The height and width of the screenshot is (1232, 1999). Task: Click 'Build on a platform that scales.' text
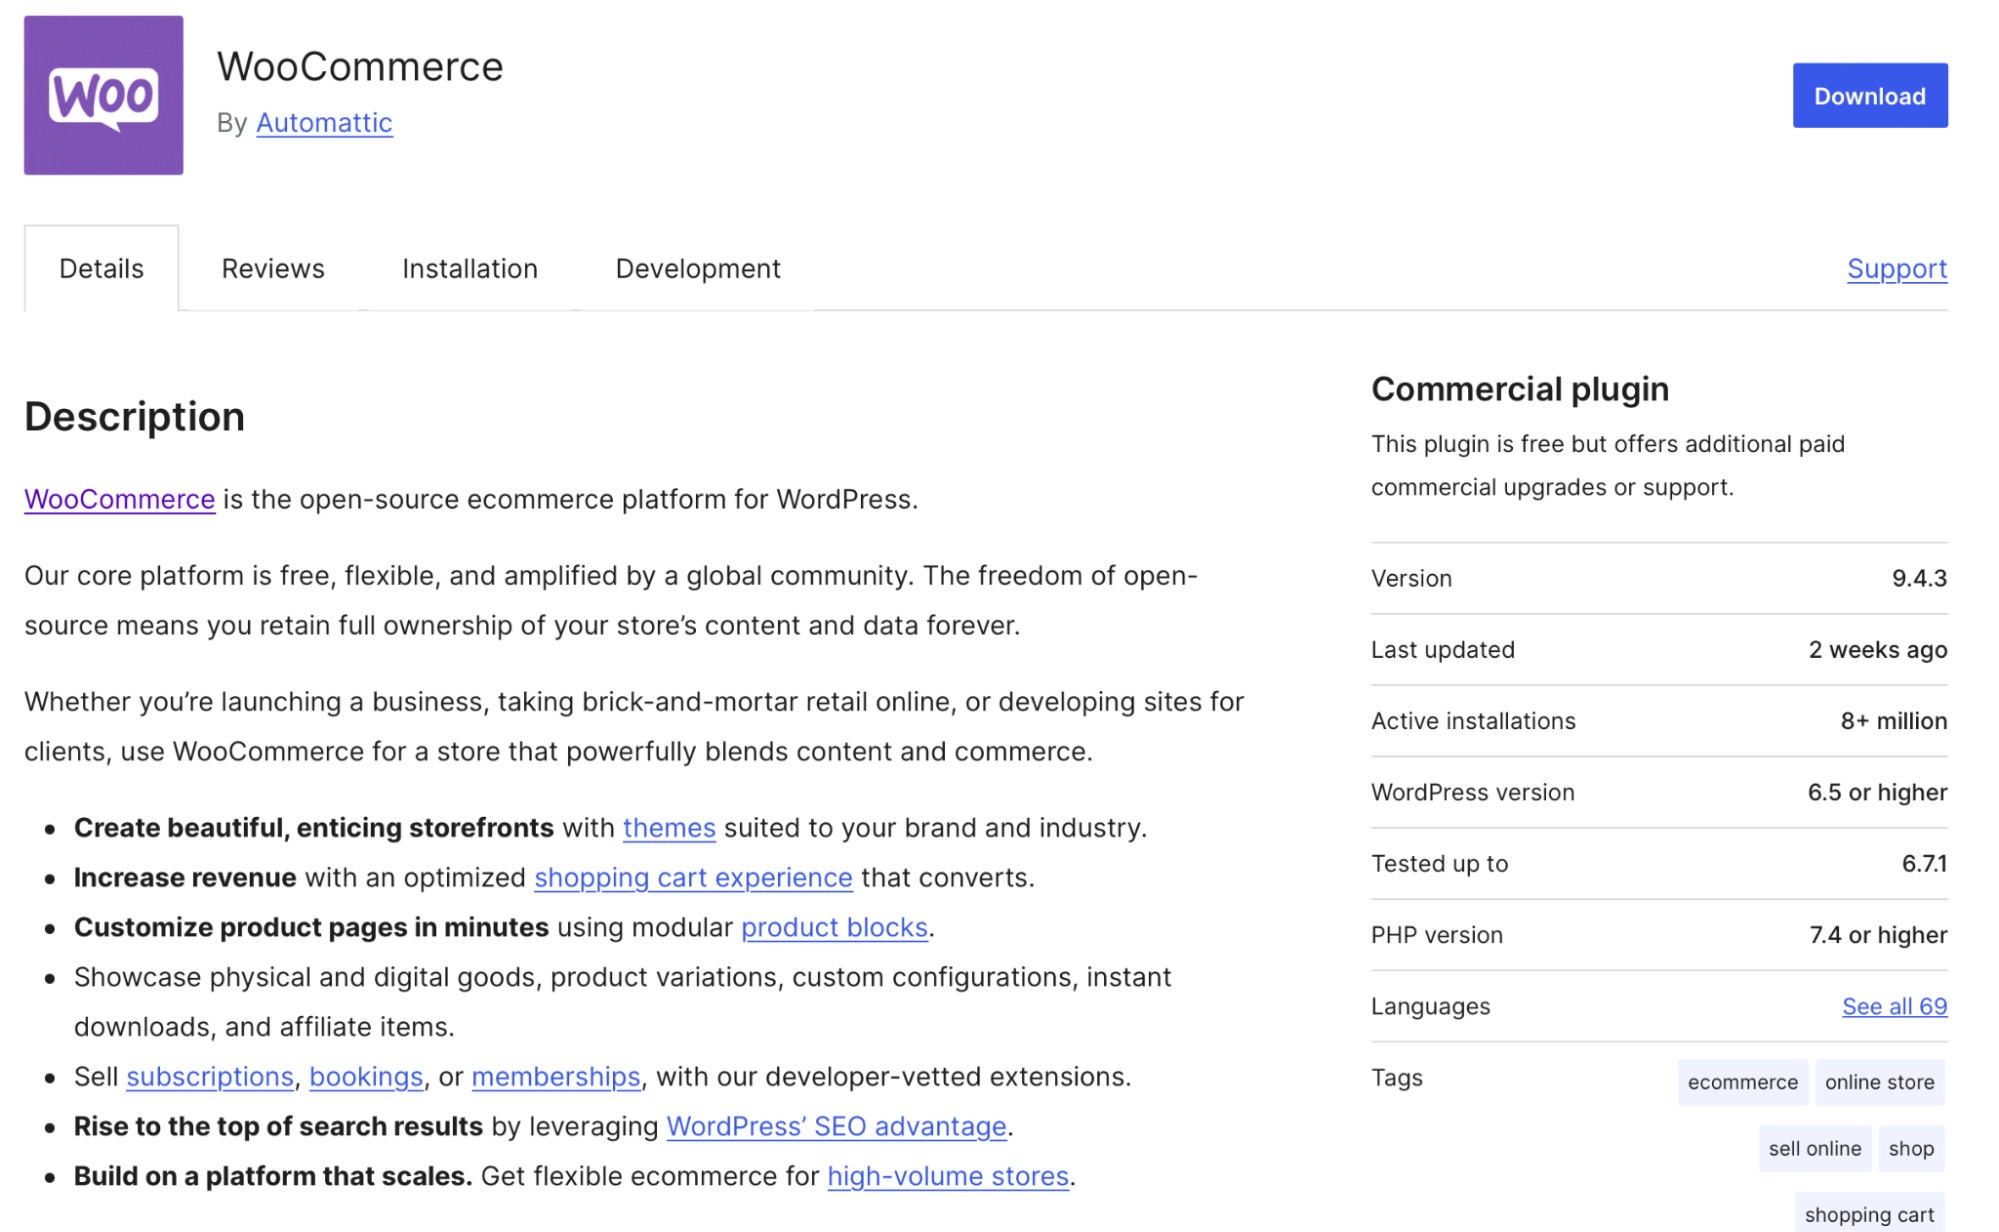click(x=273, y=1176)
